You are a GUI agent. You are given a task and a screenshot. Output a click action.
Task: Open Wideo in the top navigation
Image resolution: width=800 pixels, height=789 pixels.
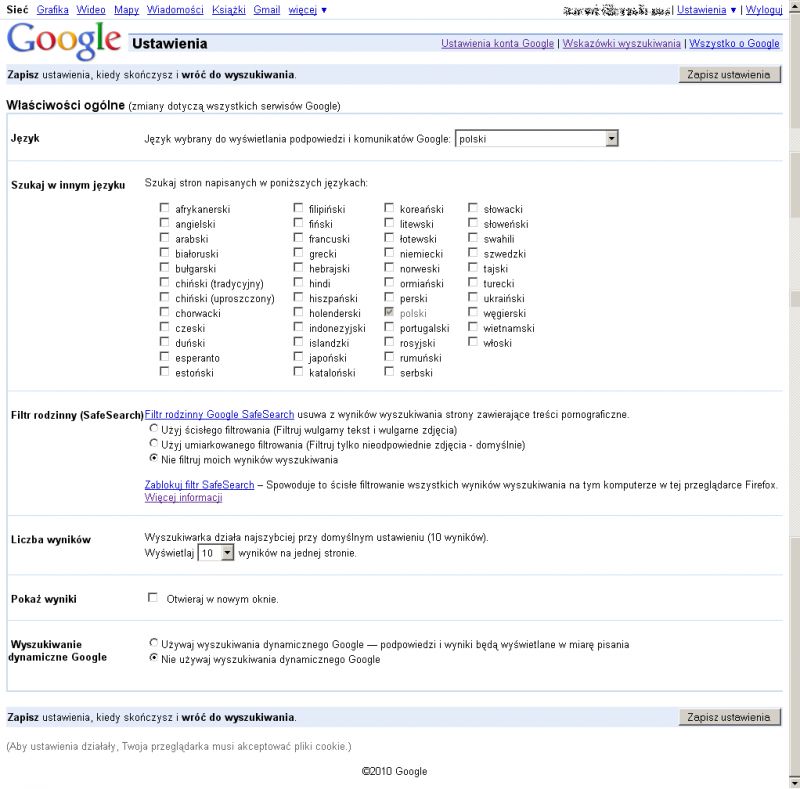click(x=91, y=10)
